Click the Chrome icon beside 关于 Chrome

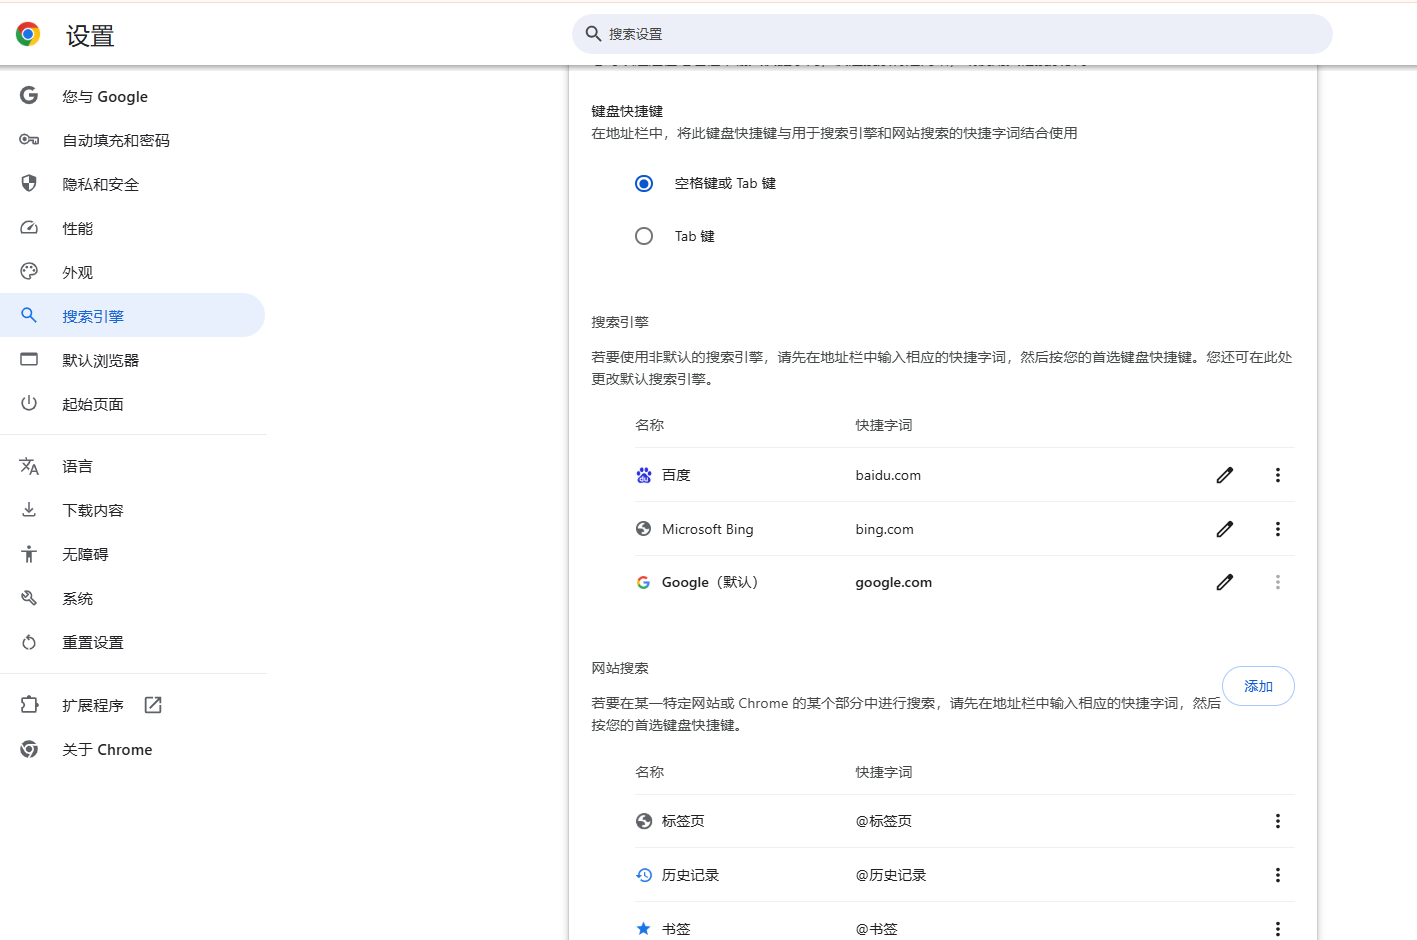click(29, 749)
